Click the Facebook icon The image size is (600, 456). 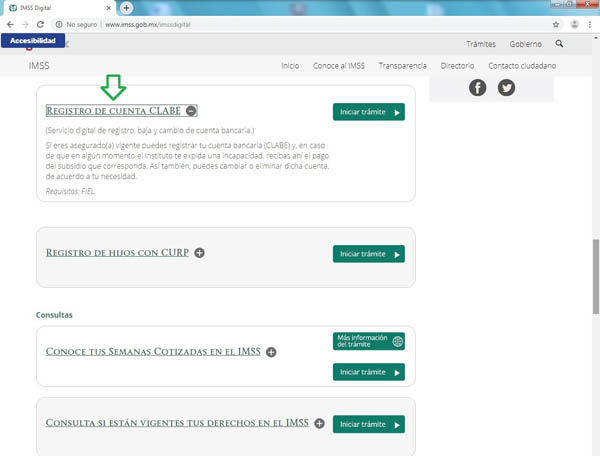point(477,88)
